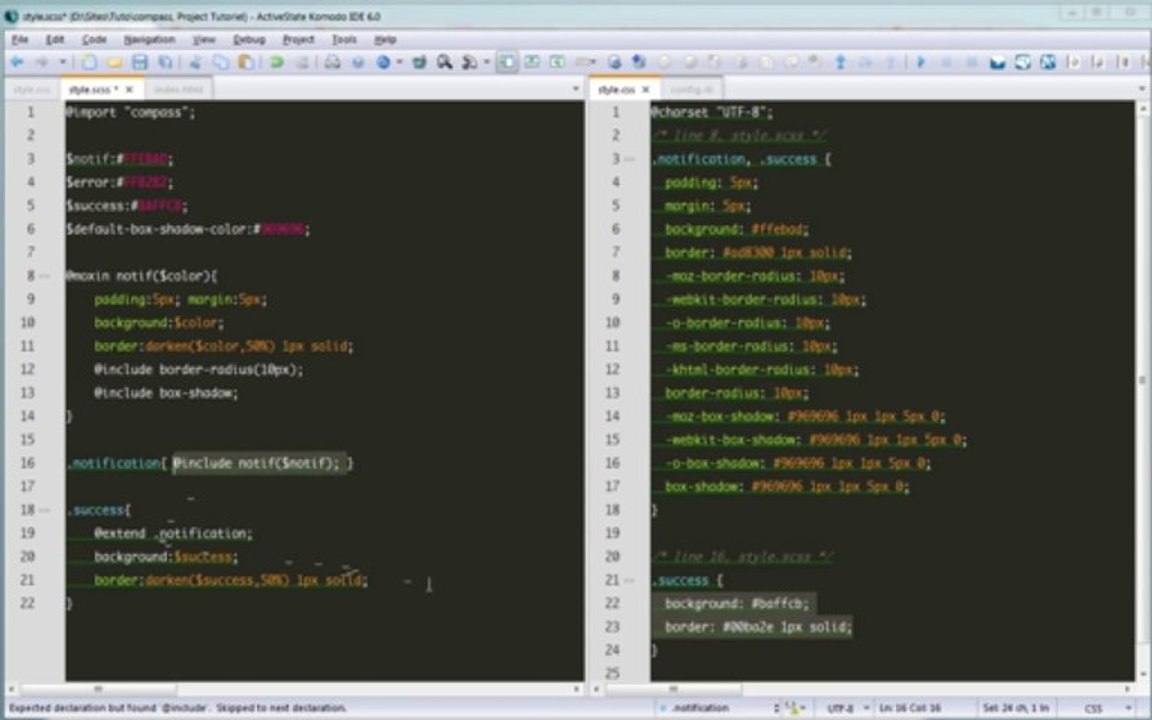Screen dimensions: 1152x720
Task: Click the @charset "UTF-8" line
Action: click(x=712, y=112)
